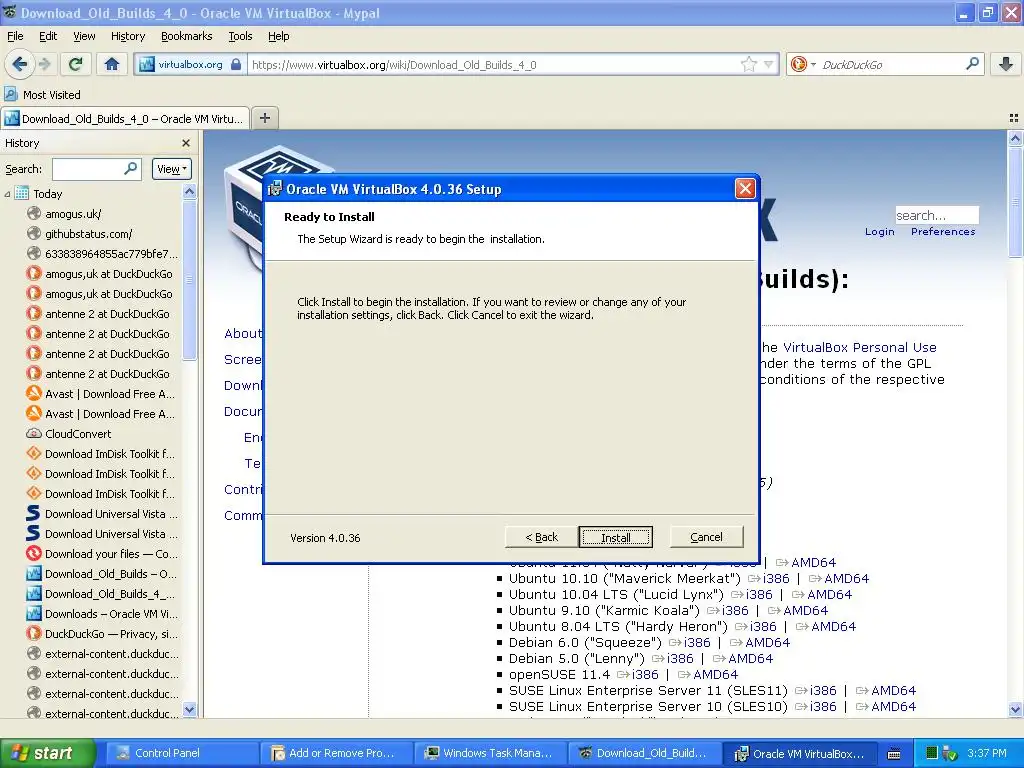
Task: Click Back in the VirtualBox setup wizard
Action: [541, 537]
